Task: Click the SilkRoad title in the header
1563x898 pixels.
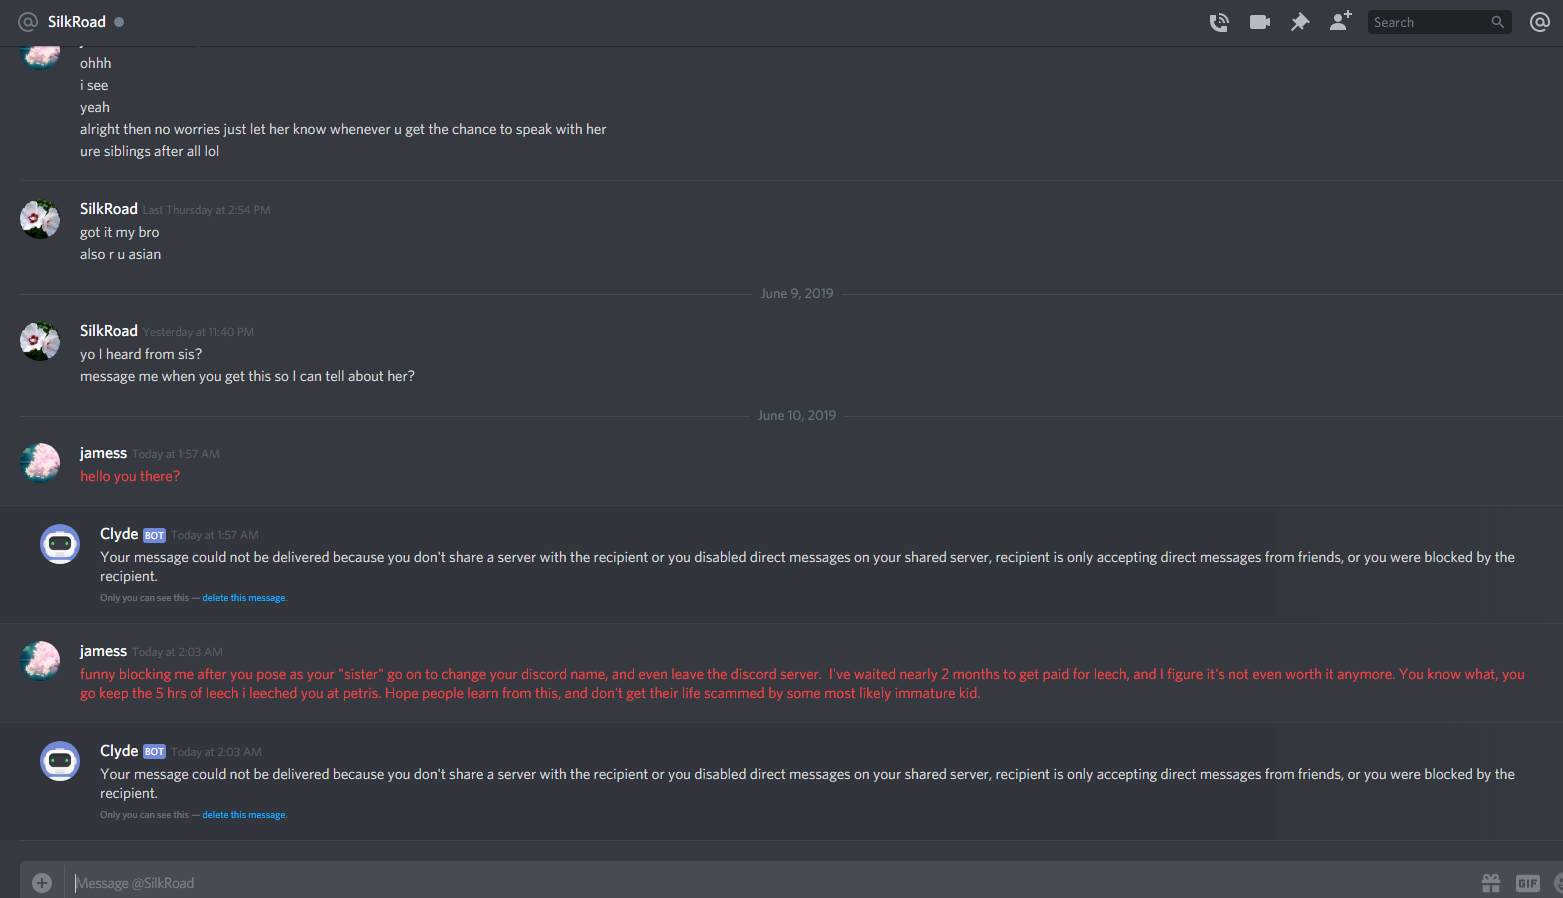Action: point(77,22)
